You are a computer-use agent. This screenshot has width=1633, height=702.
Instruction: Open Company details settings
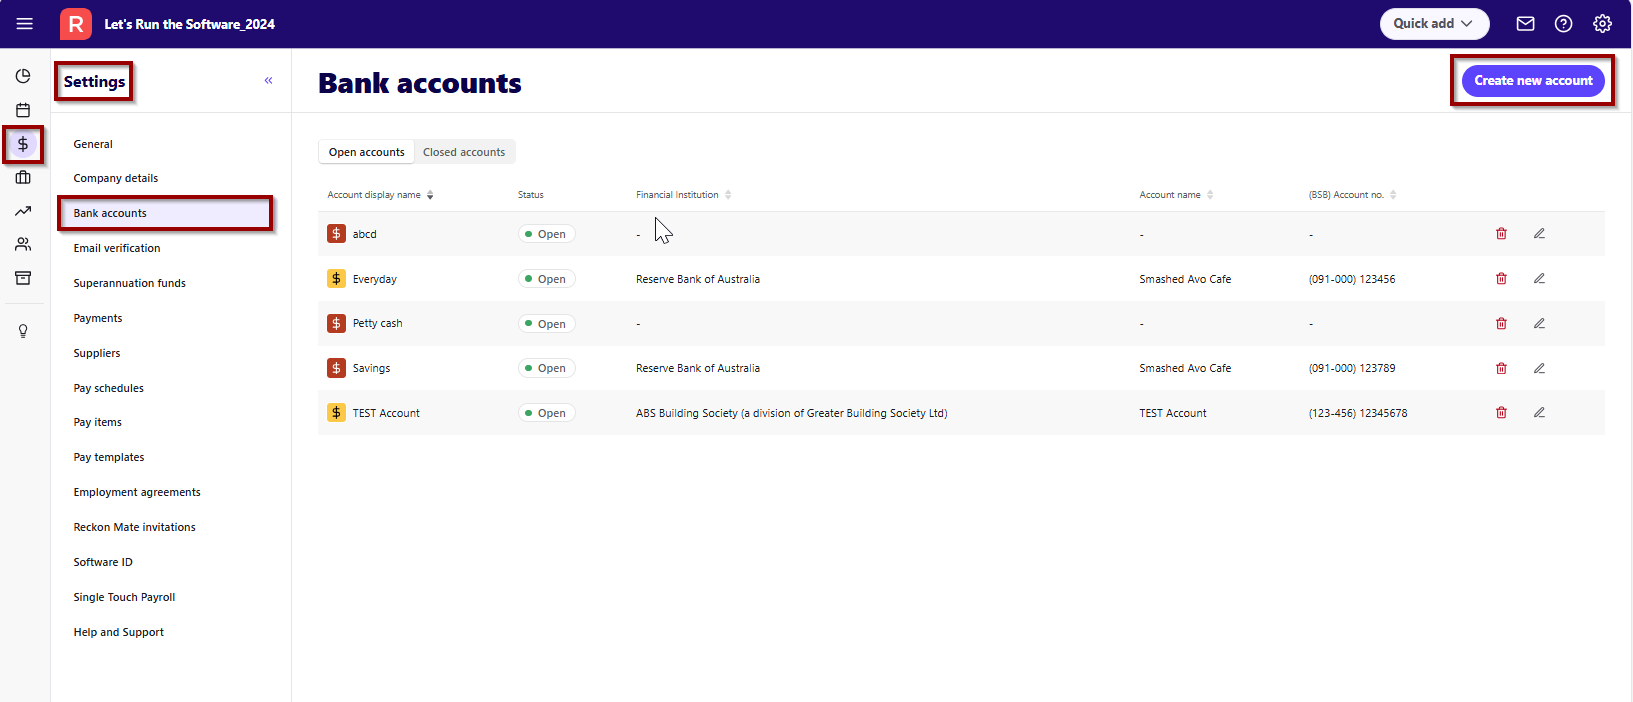[116, 178]
